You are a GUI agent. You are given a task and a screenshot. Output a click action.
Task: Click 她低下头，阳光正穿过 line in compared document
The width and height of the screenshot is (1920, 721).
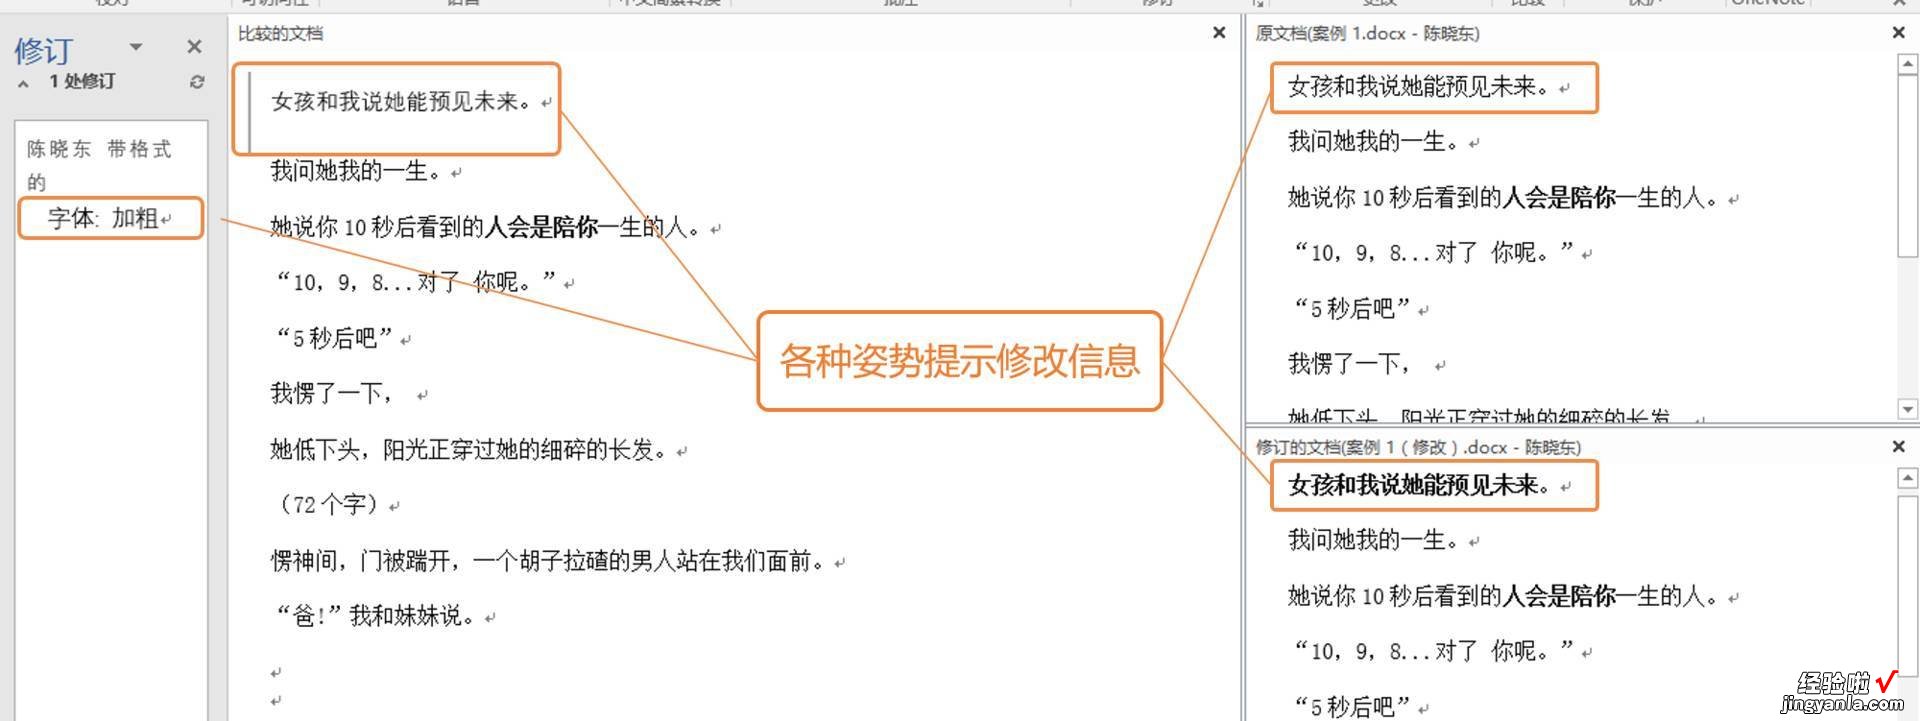point(471,449)
